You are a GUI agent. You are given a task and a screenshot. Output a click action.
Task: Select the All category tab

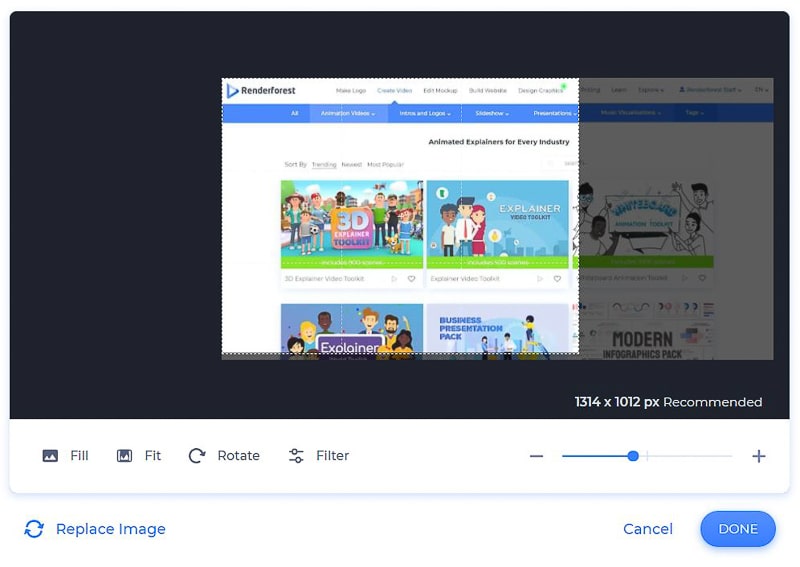[294, 113]
